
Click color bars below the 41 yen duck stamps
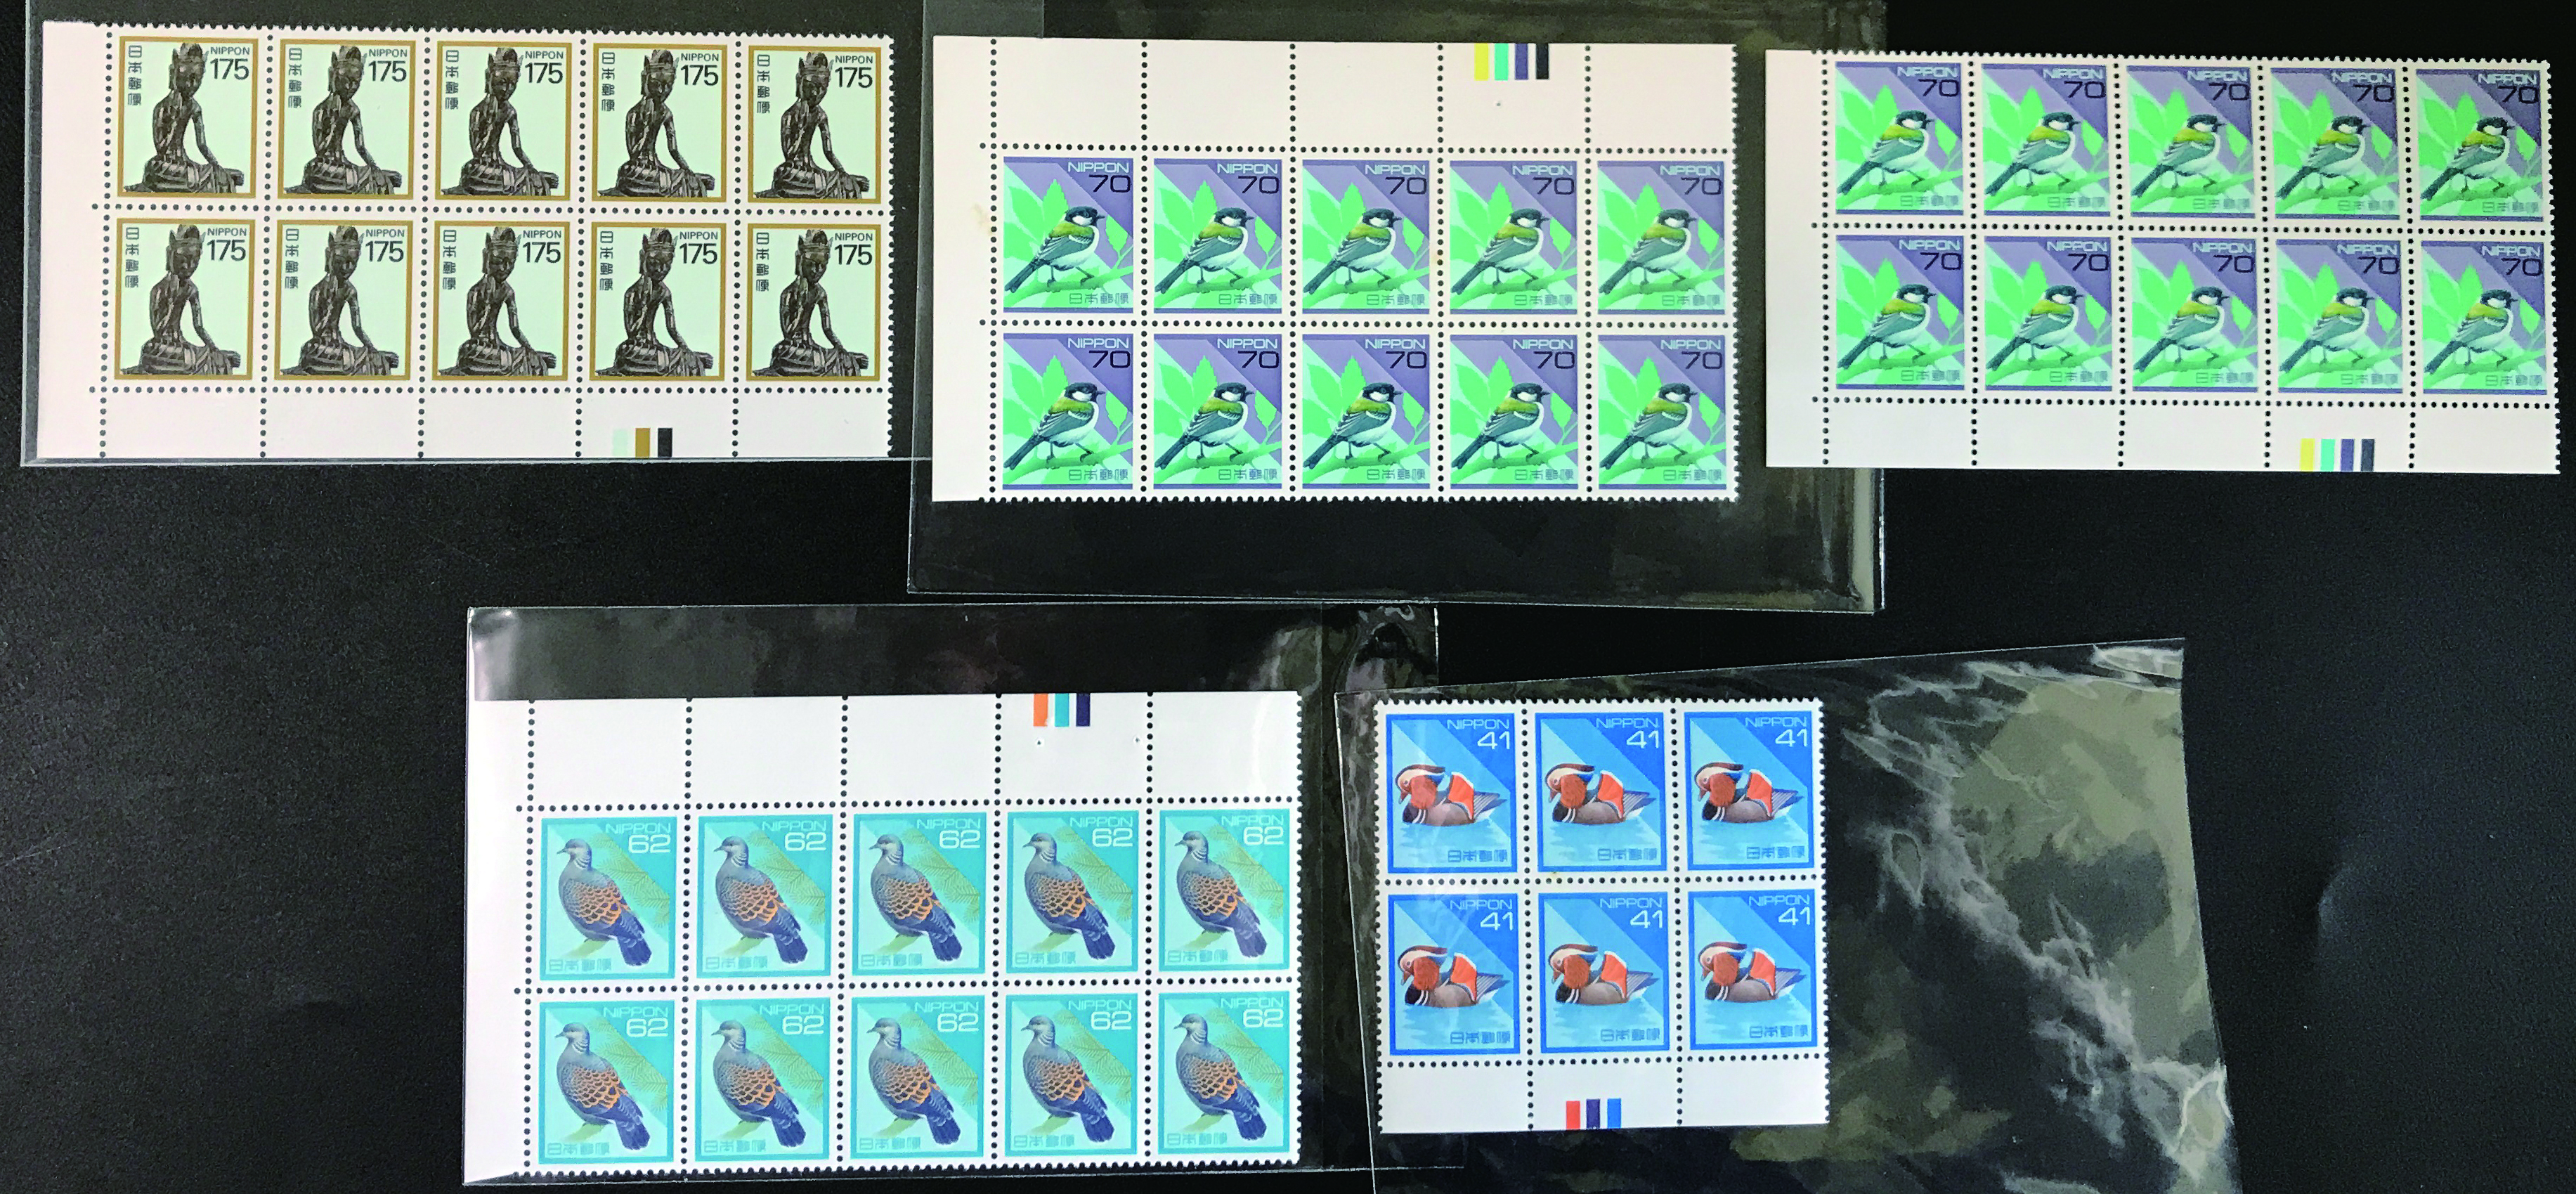pos(1593,1113)
